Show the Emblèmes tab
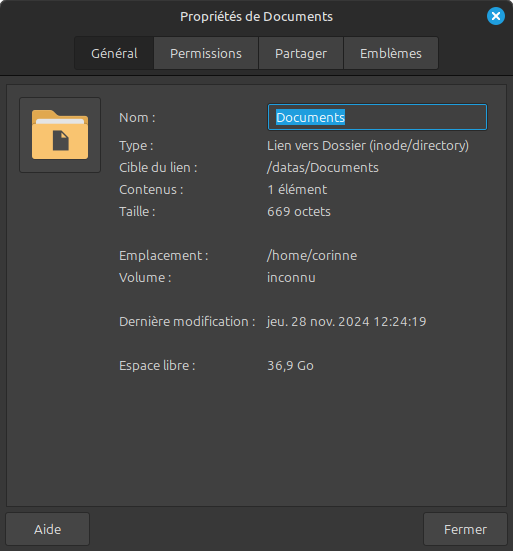The width and height of the screenshot is (513, 551). click(x=391, y=53)
